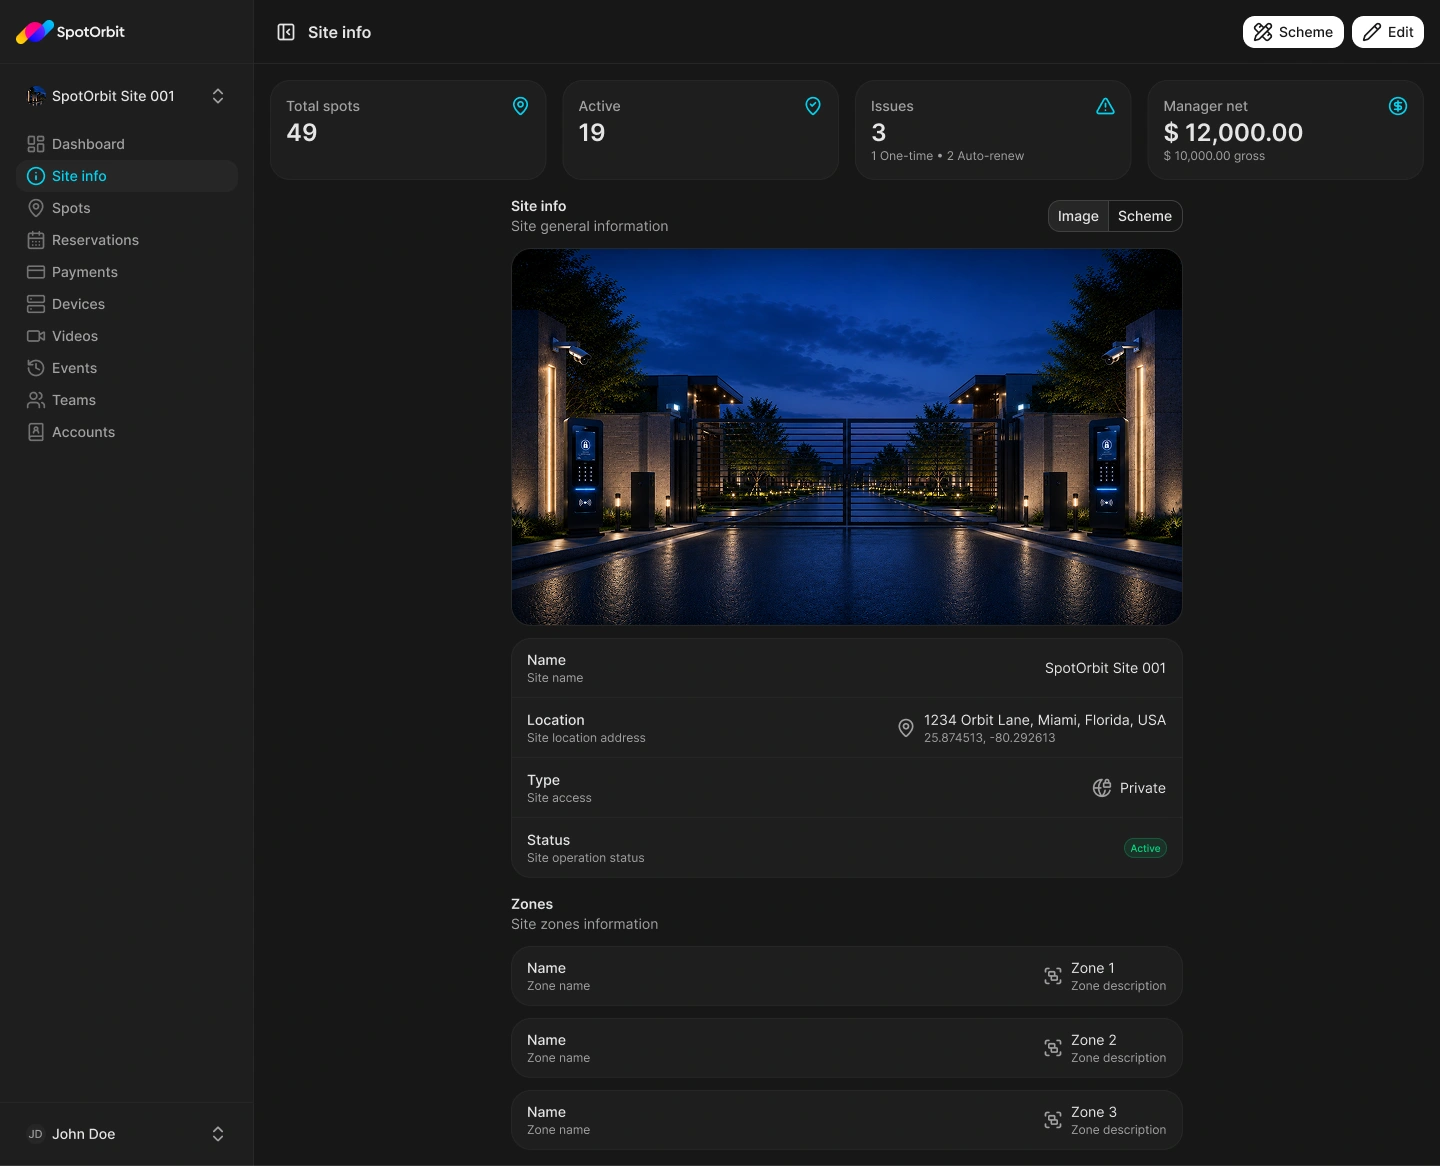
Task: Navigate to Payments in the sidebar
Action: coord(127,272)
